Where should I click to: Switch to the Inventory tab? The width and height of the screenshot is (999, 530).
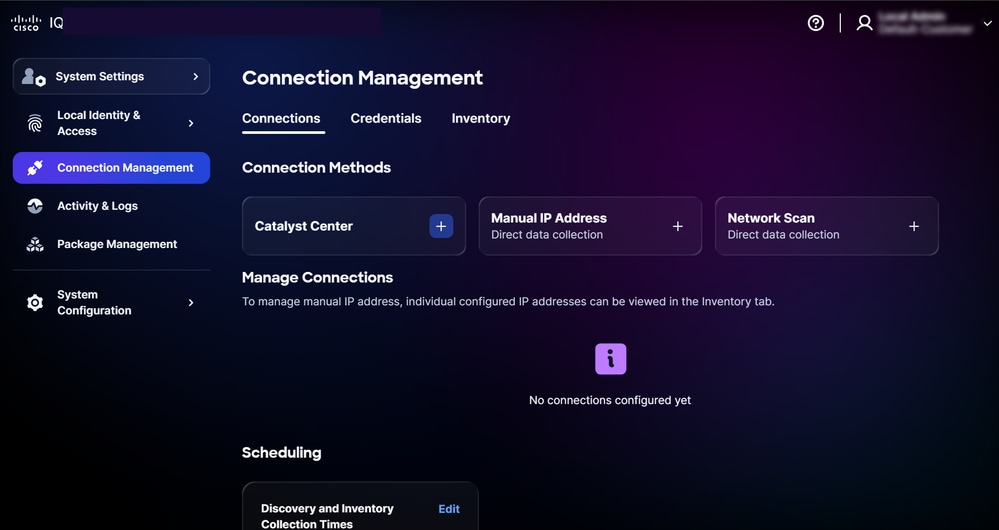tap(481, 118)
